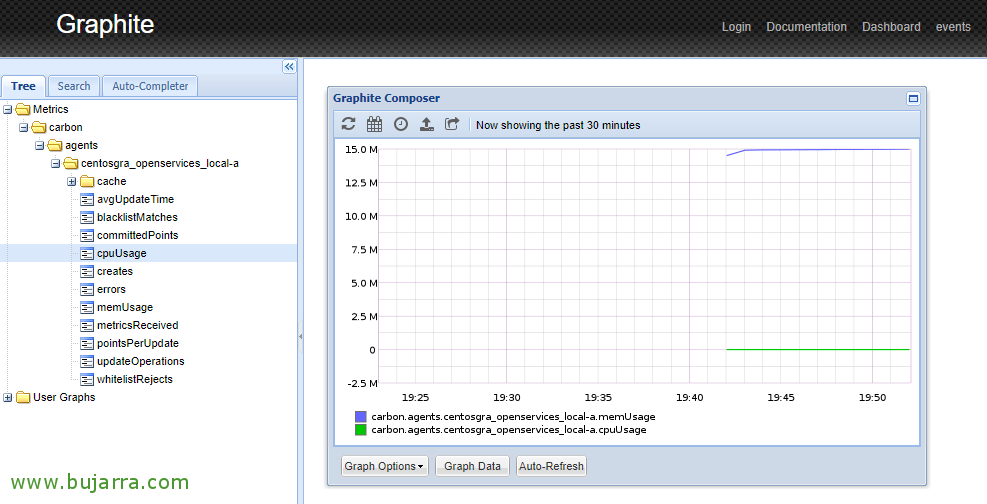Image resolution: width=987 pixels, height=504 pixels.
Task: Click the Metrics folder icon
Action: [23, 109]
